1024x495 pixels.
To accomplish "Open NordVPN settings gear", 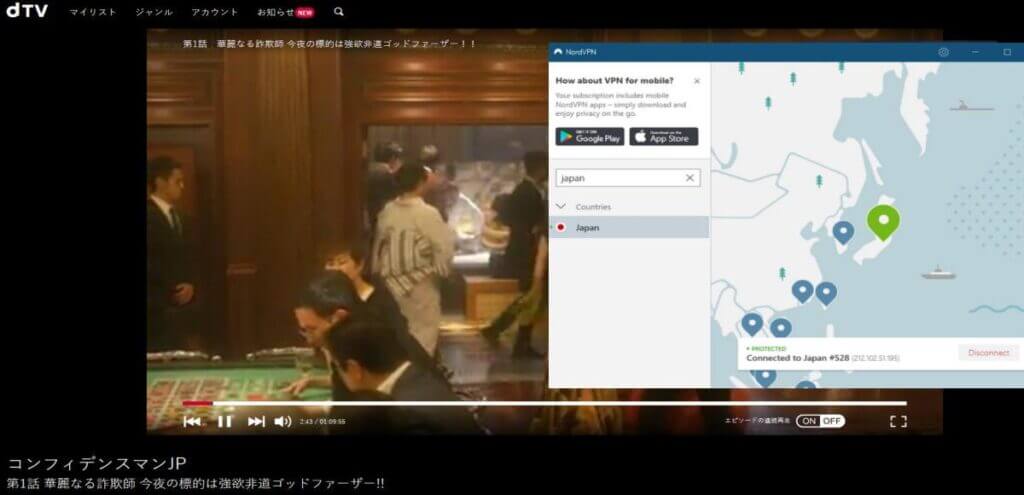I will coord(944,52).
